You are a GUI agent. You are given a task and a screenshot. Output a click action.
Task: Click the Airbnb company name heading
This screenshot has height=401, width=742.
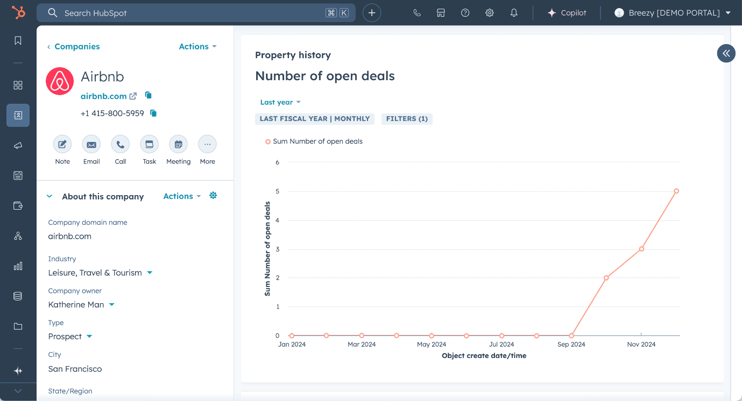pyautogui.click(x=102, y=77)
